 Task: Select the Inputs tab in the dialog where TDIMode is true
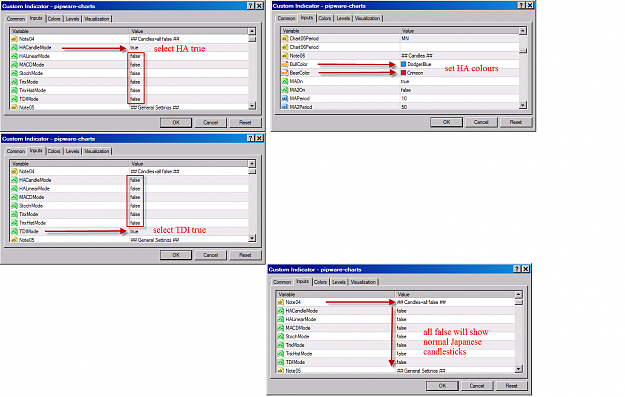pyautogui.click(x=36, y=151)
